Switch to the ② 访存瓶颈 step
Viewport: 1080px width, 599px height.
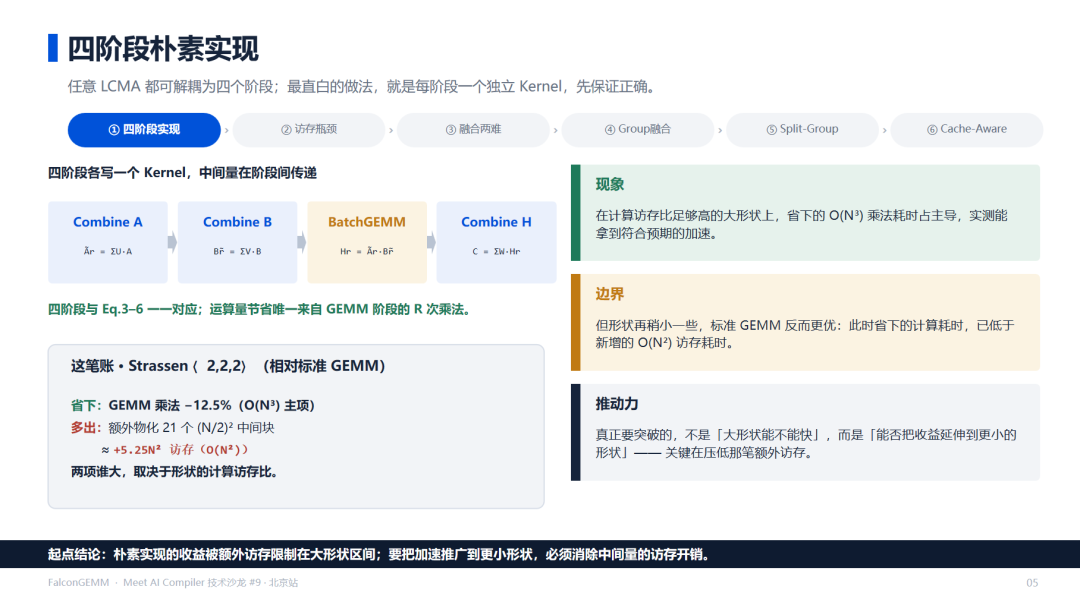click(309, 129)
